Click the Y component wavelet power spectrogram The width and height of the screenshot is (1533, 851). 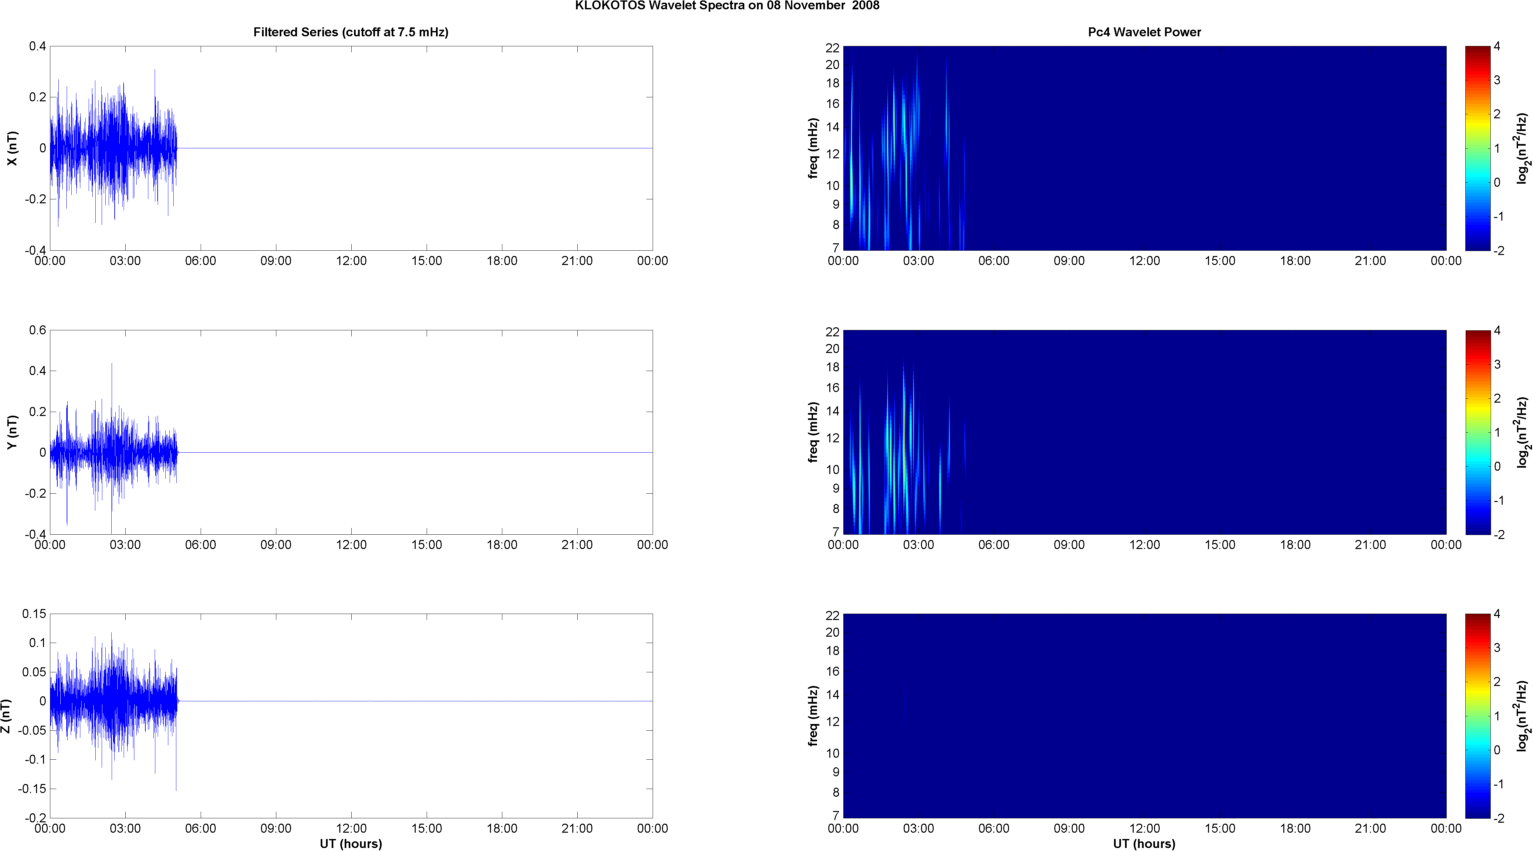point(1144,432)
